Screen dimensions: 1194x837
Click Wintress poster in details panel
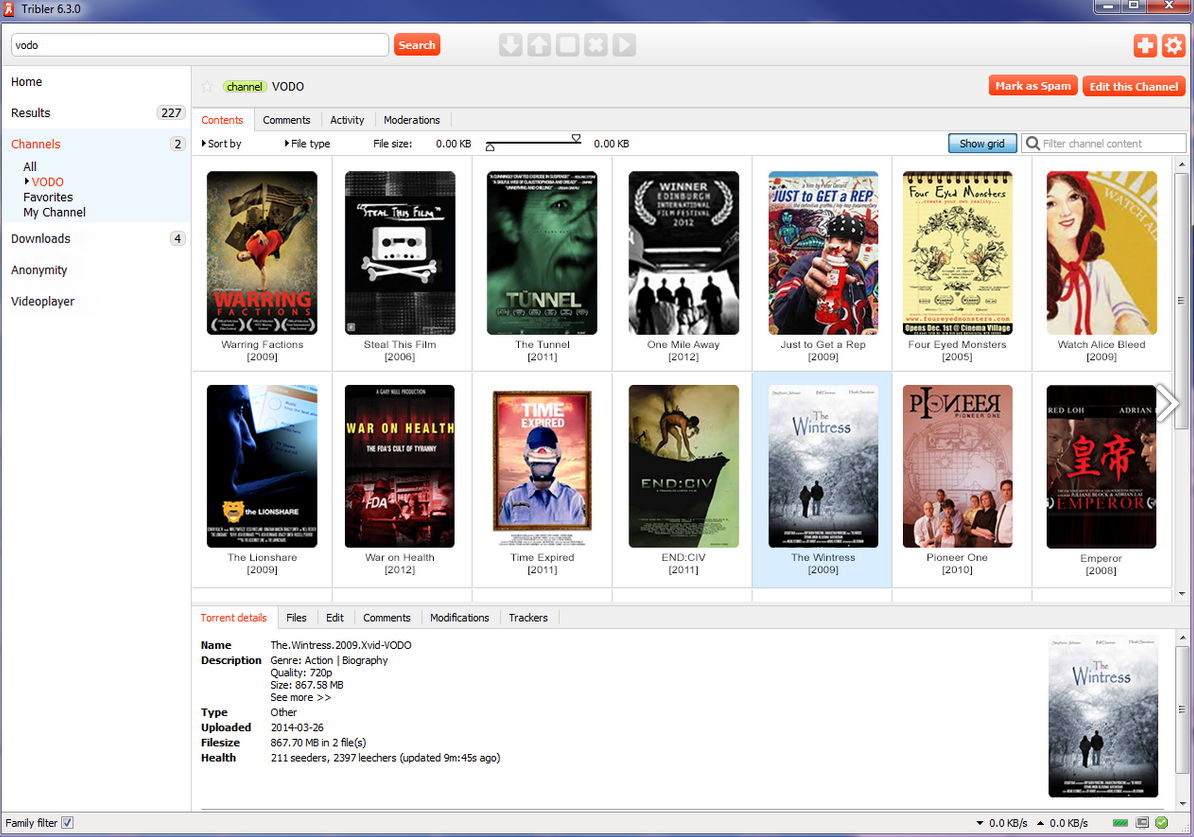pos(1103,717)
